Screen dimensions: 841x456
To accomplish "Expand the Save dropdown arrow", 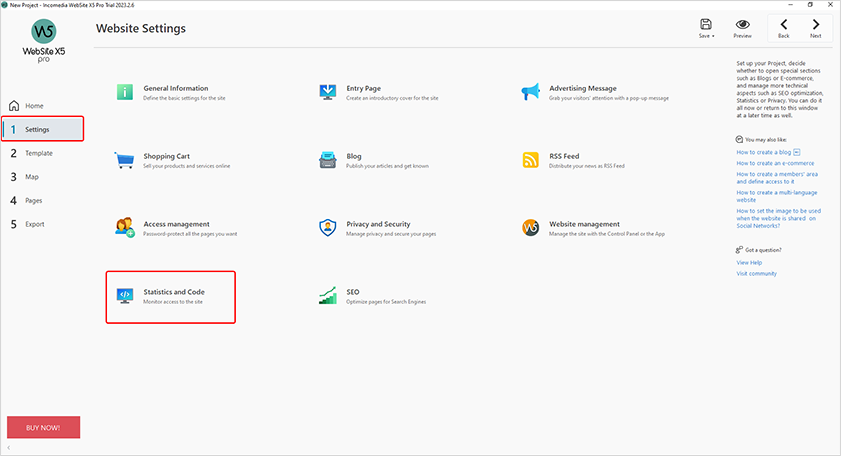I will 713,36.
